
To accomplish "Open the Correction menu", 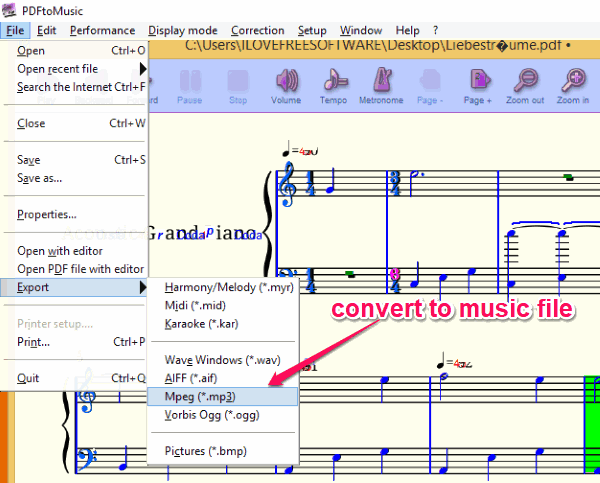I will pos(258,31).
